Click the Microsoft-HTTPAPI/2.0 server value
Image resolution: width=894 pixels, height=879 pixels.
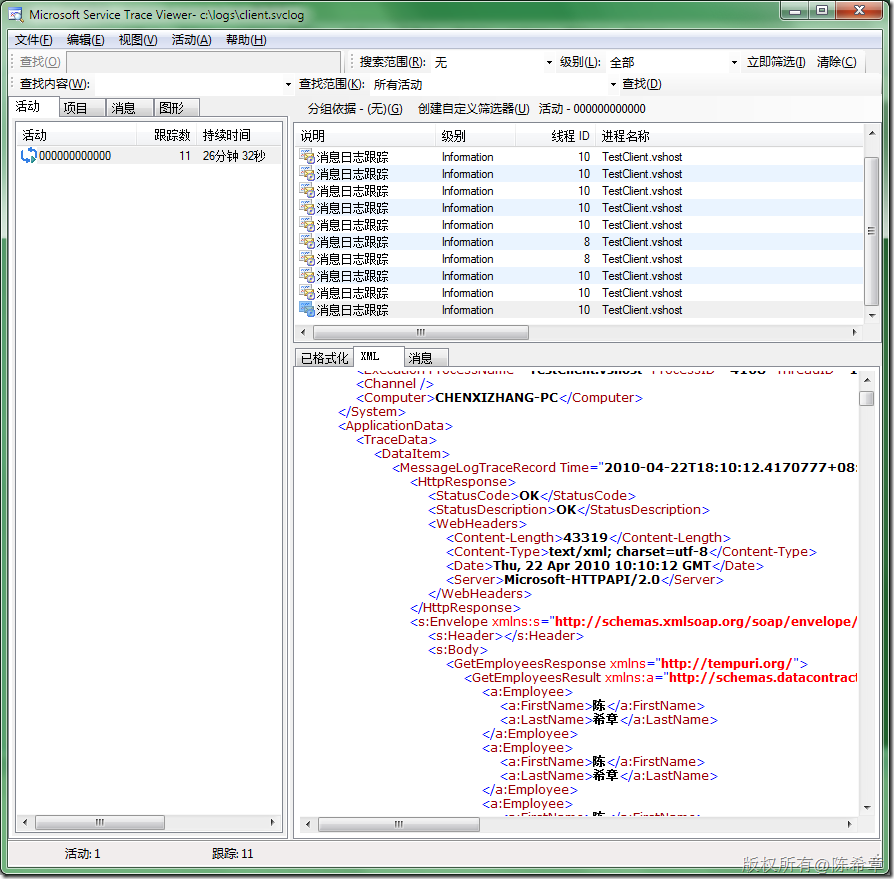coord(582,580)
